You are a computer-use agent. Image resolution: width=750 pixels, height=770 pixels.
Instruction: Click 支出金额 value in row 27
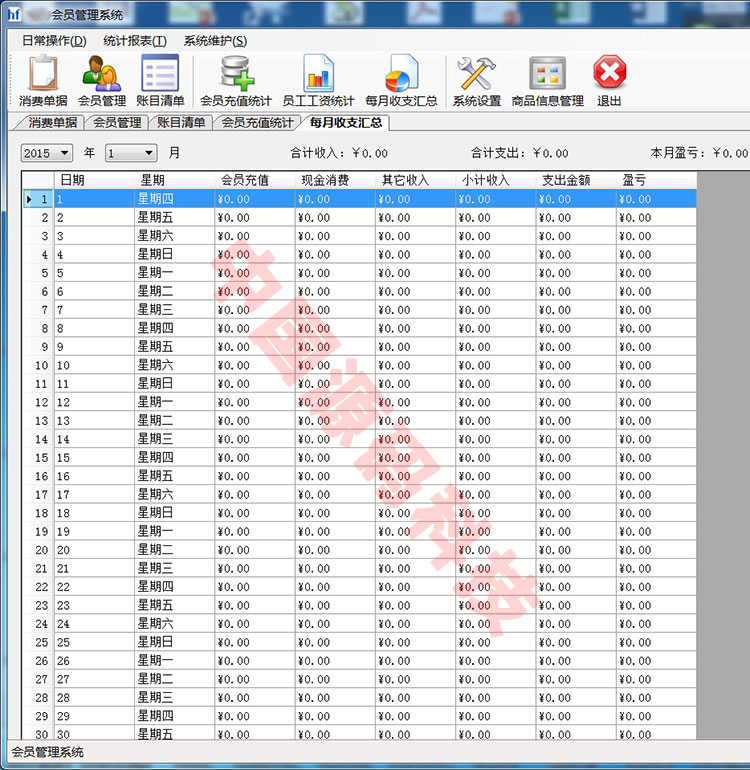pos(576,679)
